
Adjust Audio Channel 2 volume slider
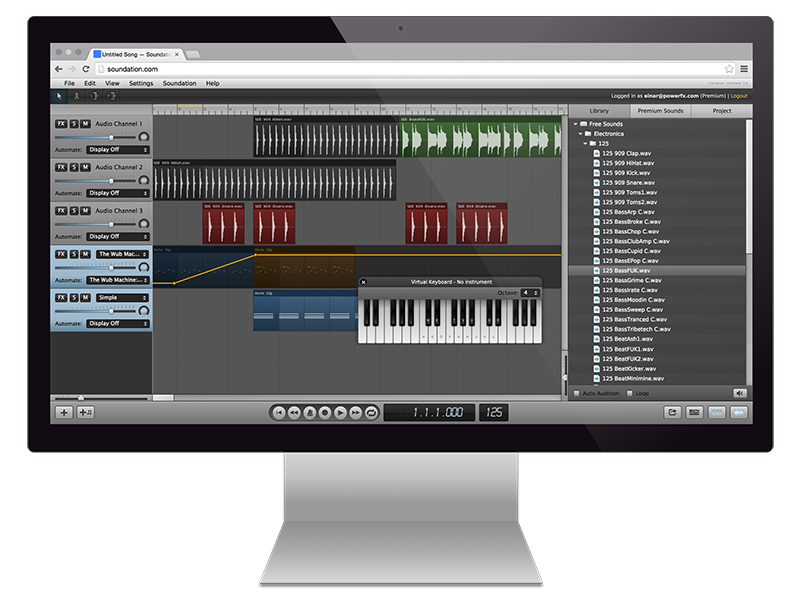pos(111,181)
